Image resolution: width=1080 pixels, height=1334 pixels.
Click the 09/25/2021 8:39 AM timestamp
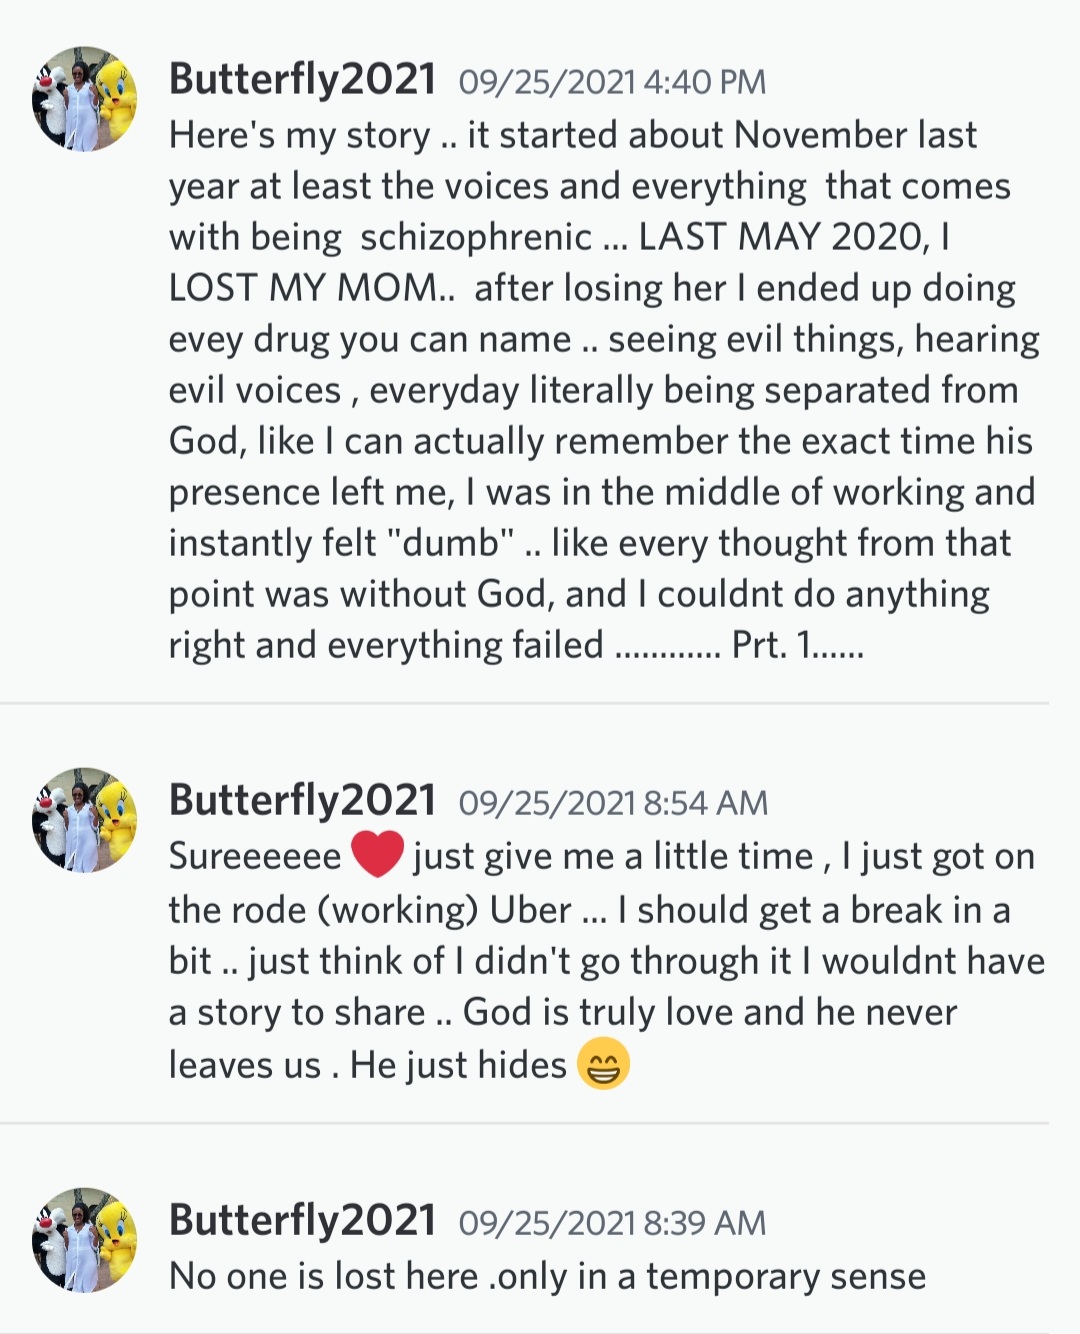tap(612, 1223)
